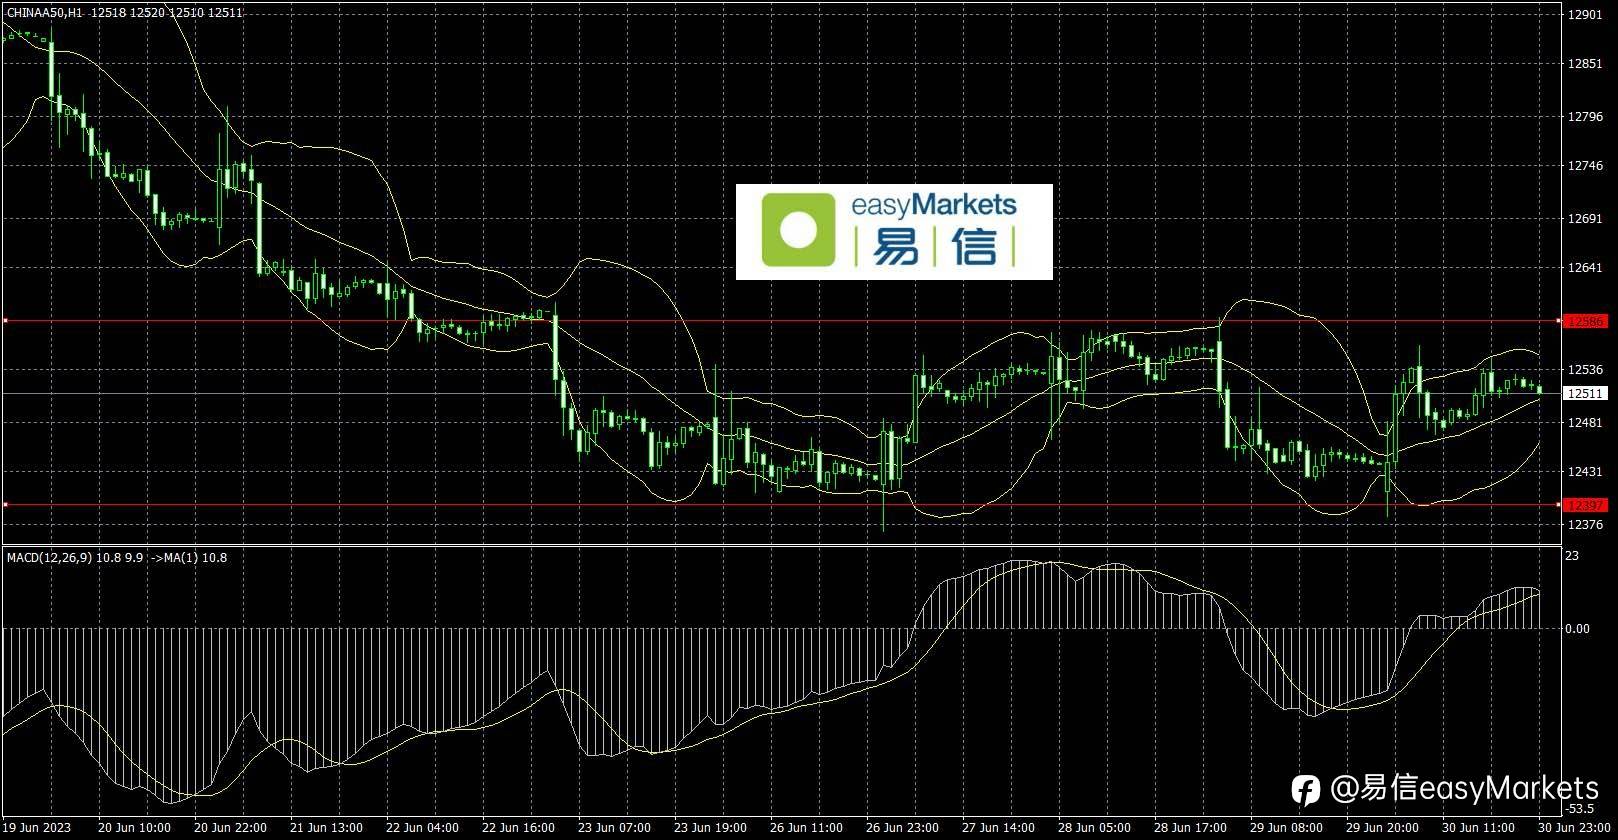This screenshot has height=840, width=1618.
Task: Click the 20 Jun 10:00 time label
Action: click(x=134, y=828)
